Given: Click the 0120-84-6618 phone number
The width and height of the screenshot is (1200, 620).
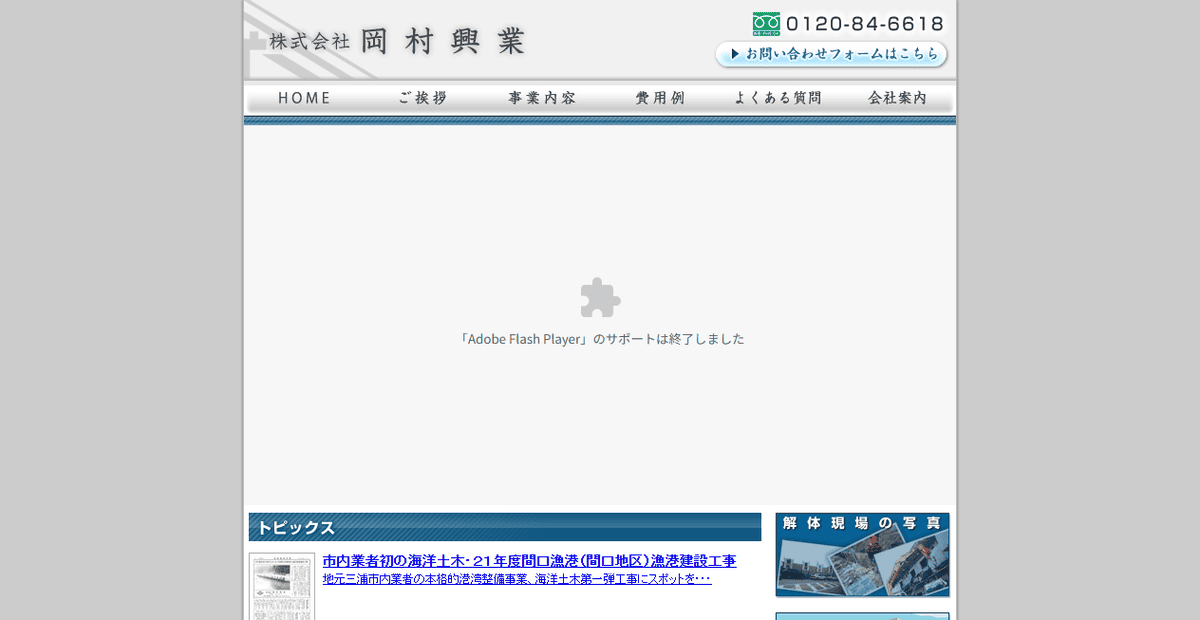Looking at the screenshot, I should click(865, 21).
